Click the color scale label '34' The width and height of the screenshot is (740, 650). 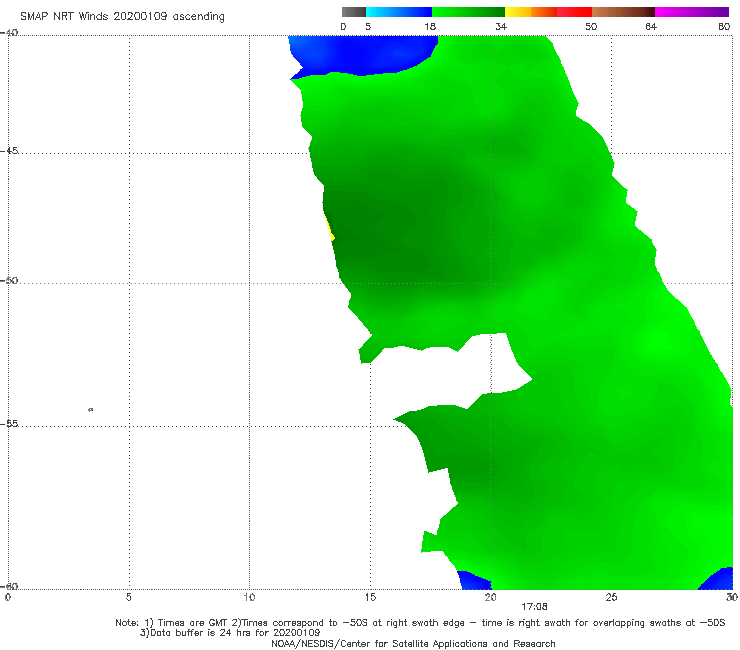501,26
